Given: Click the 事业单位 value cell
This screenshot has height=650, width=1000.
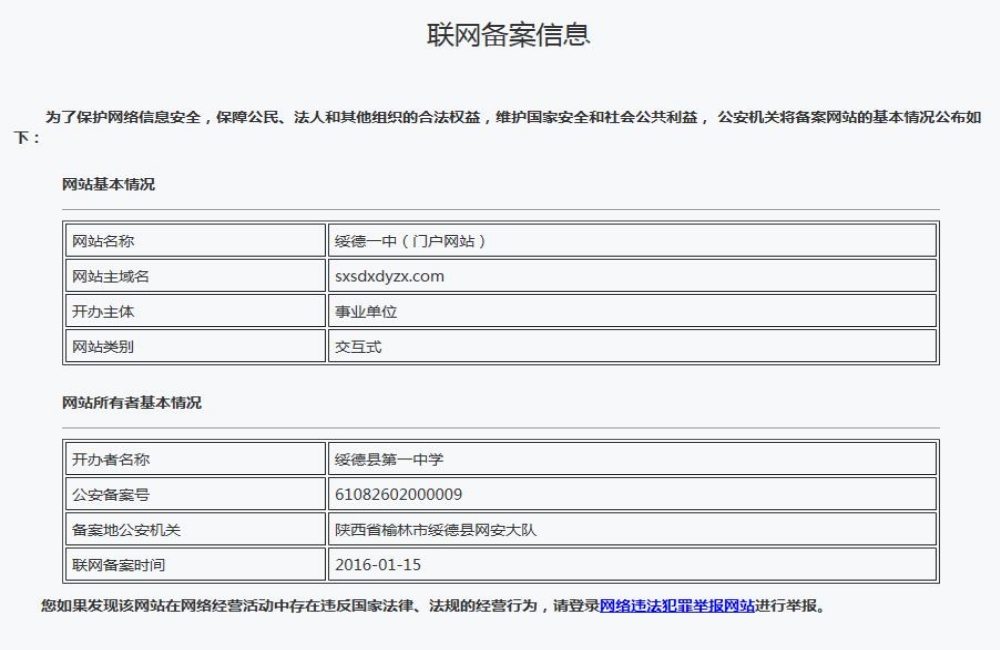Looking at the screenshot, I should pos(632,311).
